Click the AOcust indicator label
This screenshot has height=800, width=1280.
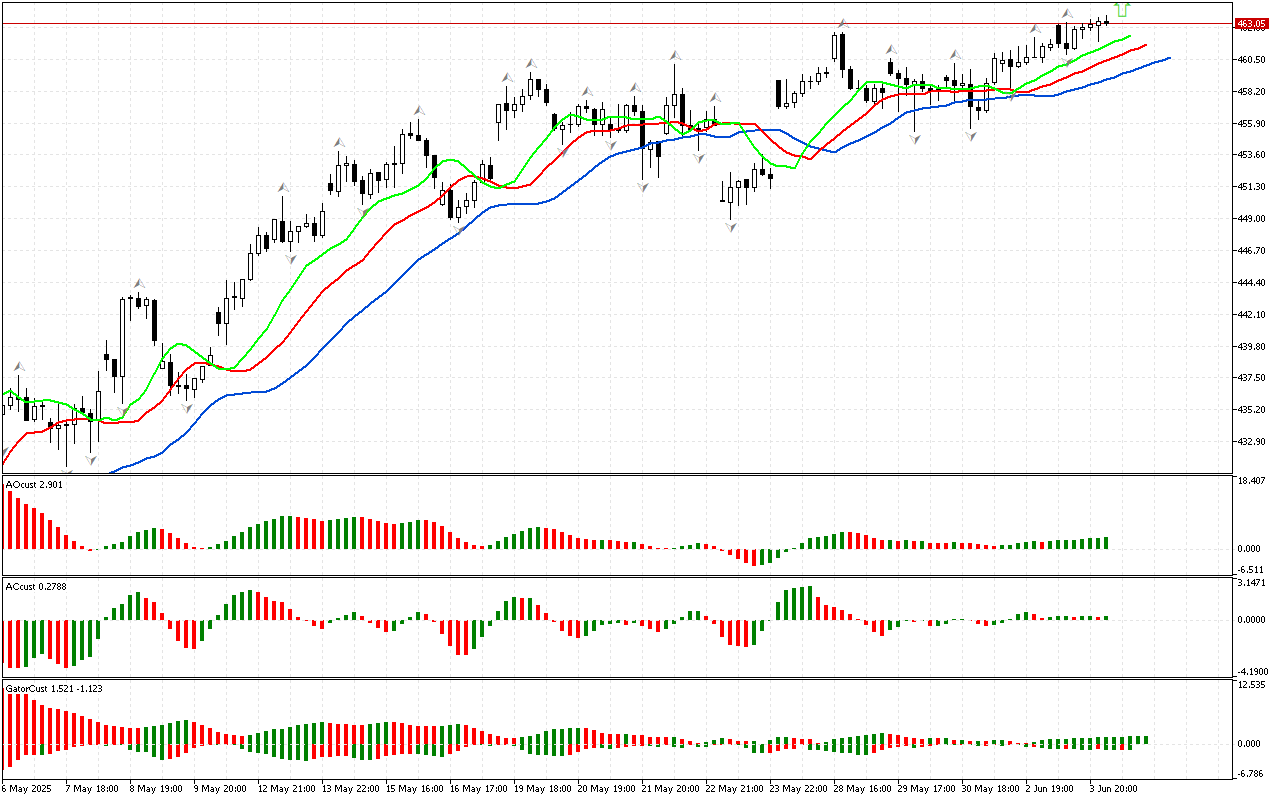pos(35,485)
